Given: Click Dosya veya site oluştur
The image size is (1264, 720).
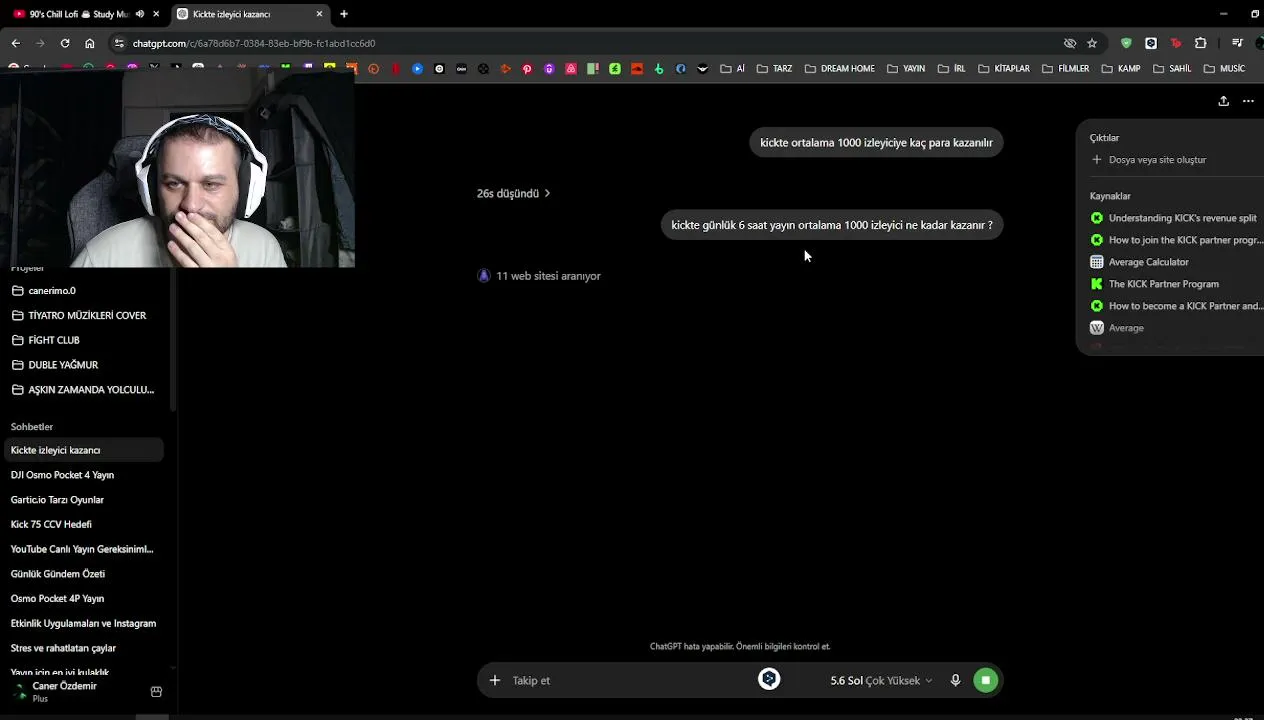Looking at the screenshot, I should tap(1157, 159).
